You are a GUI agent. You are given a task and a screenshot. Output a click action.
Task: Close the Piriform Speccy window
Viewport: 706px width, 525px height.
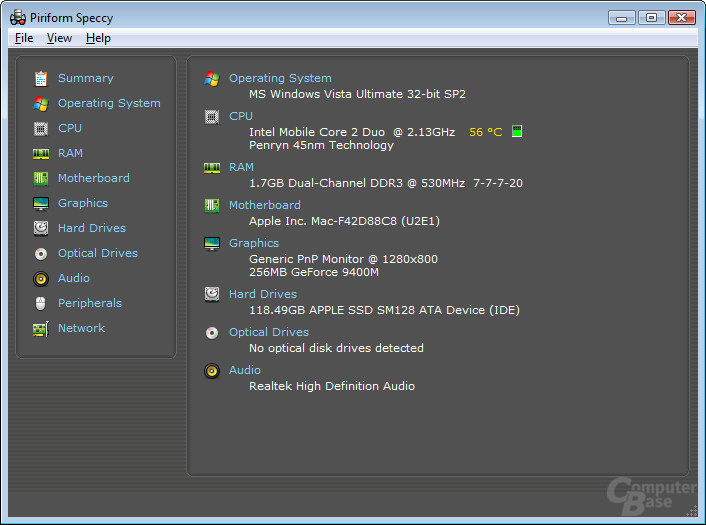[682, 18]
